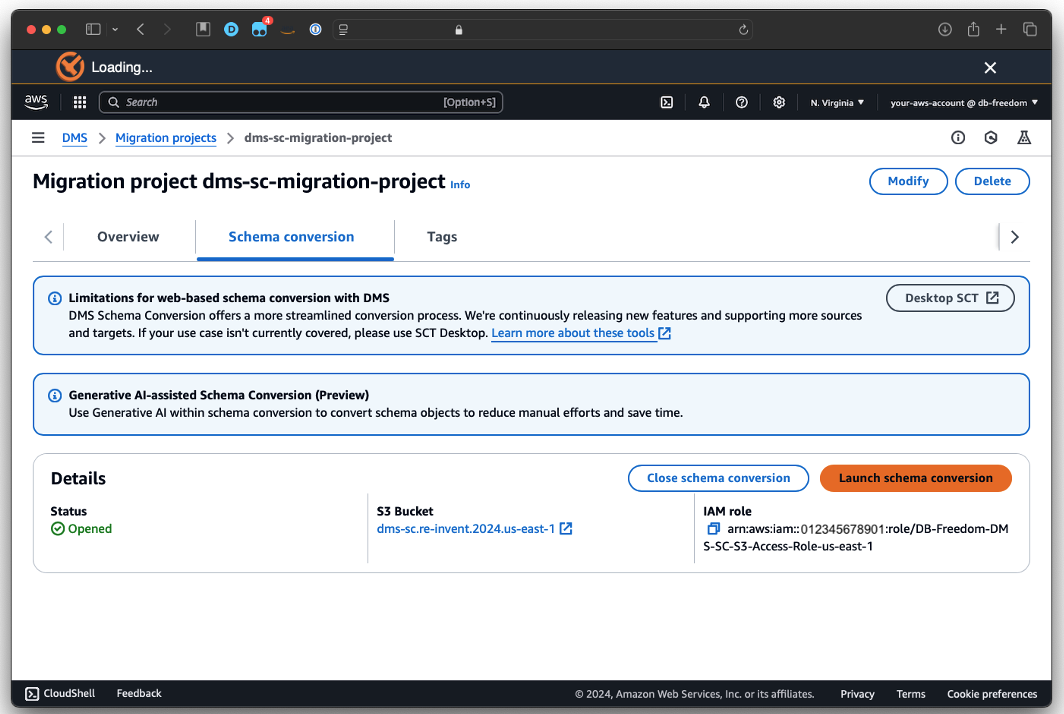Click the Desktop SCT button
Screen dimensions: 1064x714
(950, 298)
